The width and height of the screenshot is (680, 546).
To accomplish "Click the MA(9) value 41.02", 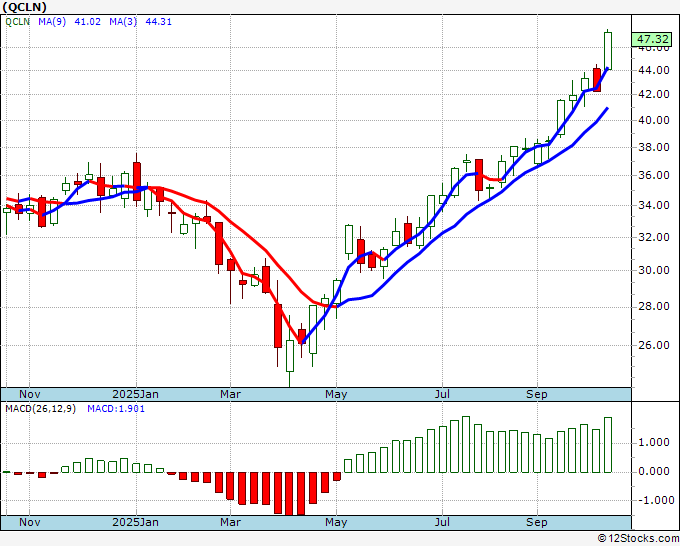I will click(88, 21).
